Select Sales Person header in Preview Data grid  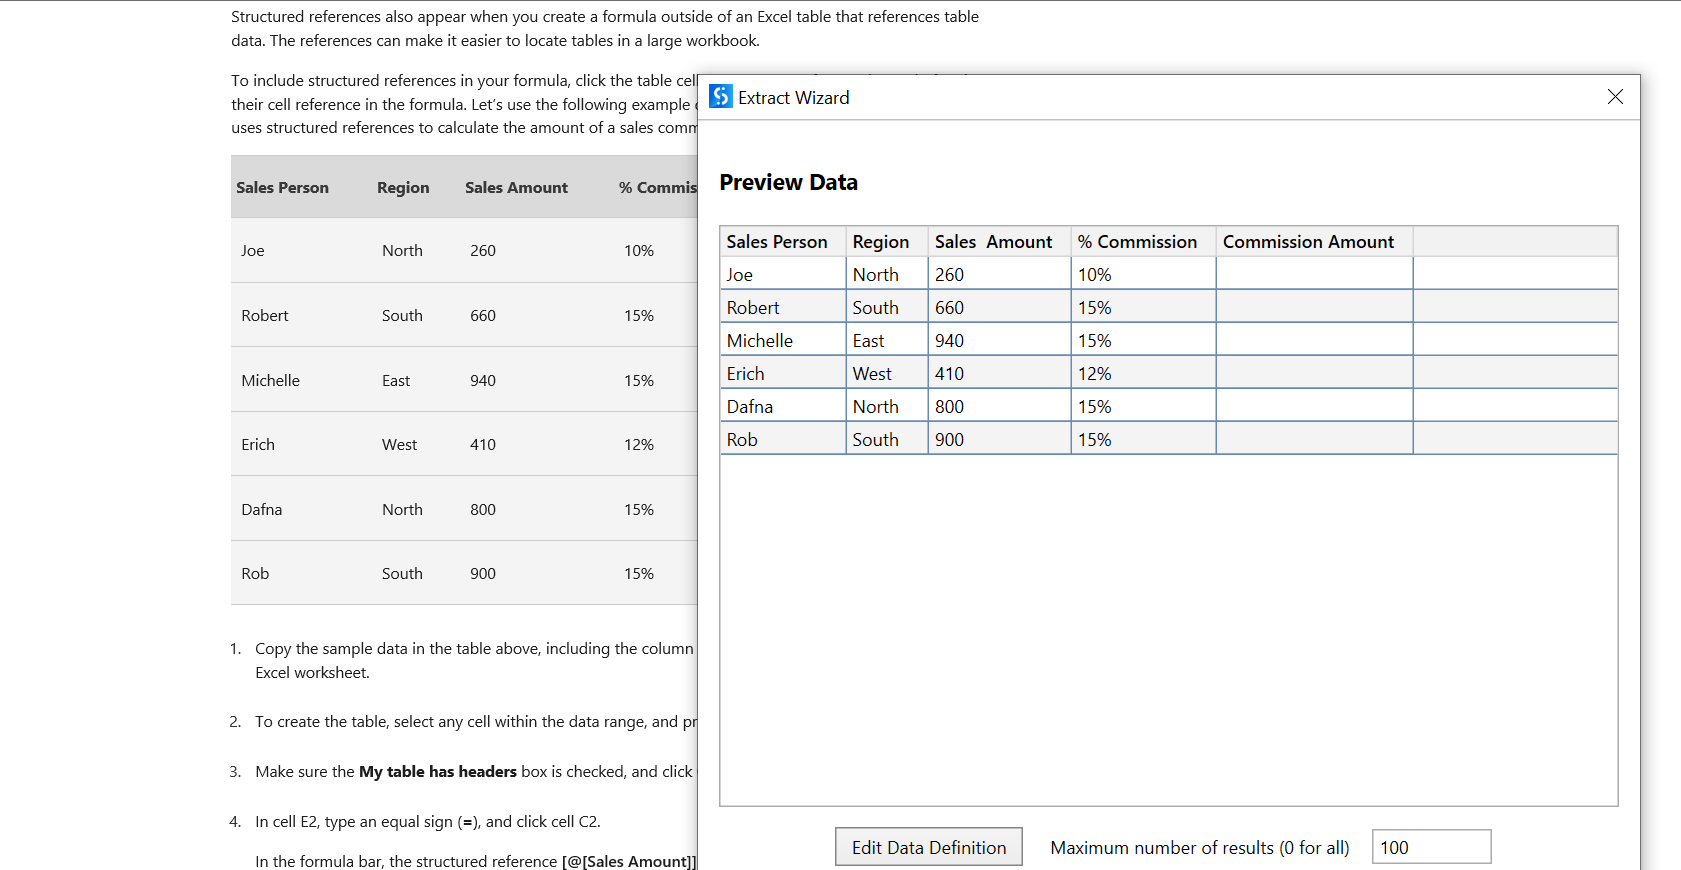(777, 242)
